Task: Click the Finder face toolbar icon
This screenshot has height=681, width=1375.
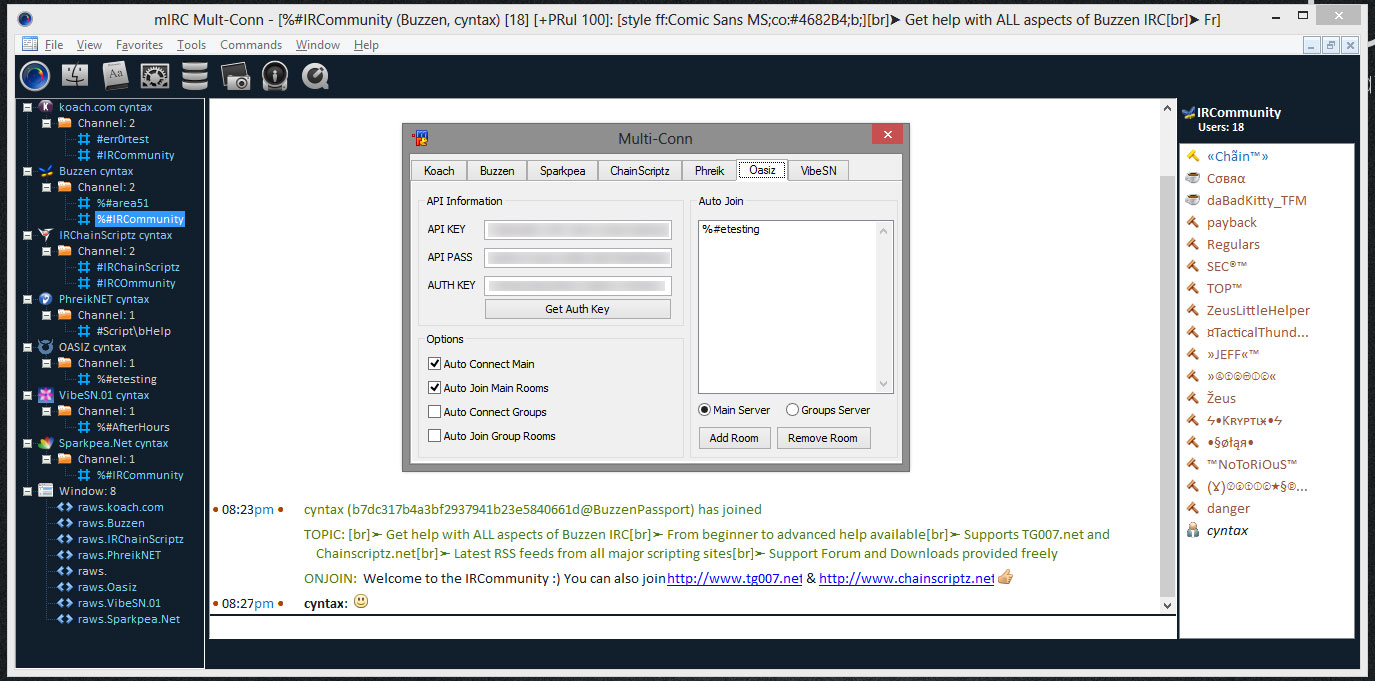Action: click(x=76, y=76)
